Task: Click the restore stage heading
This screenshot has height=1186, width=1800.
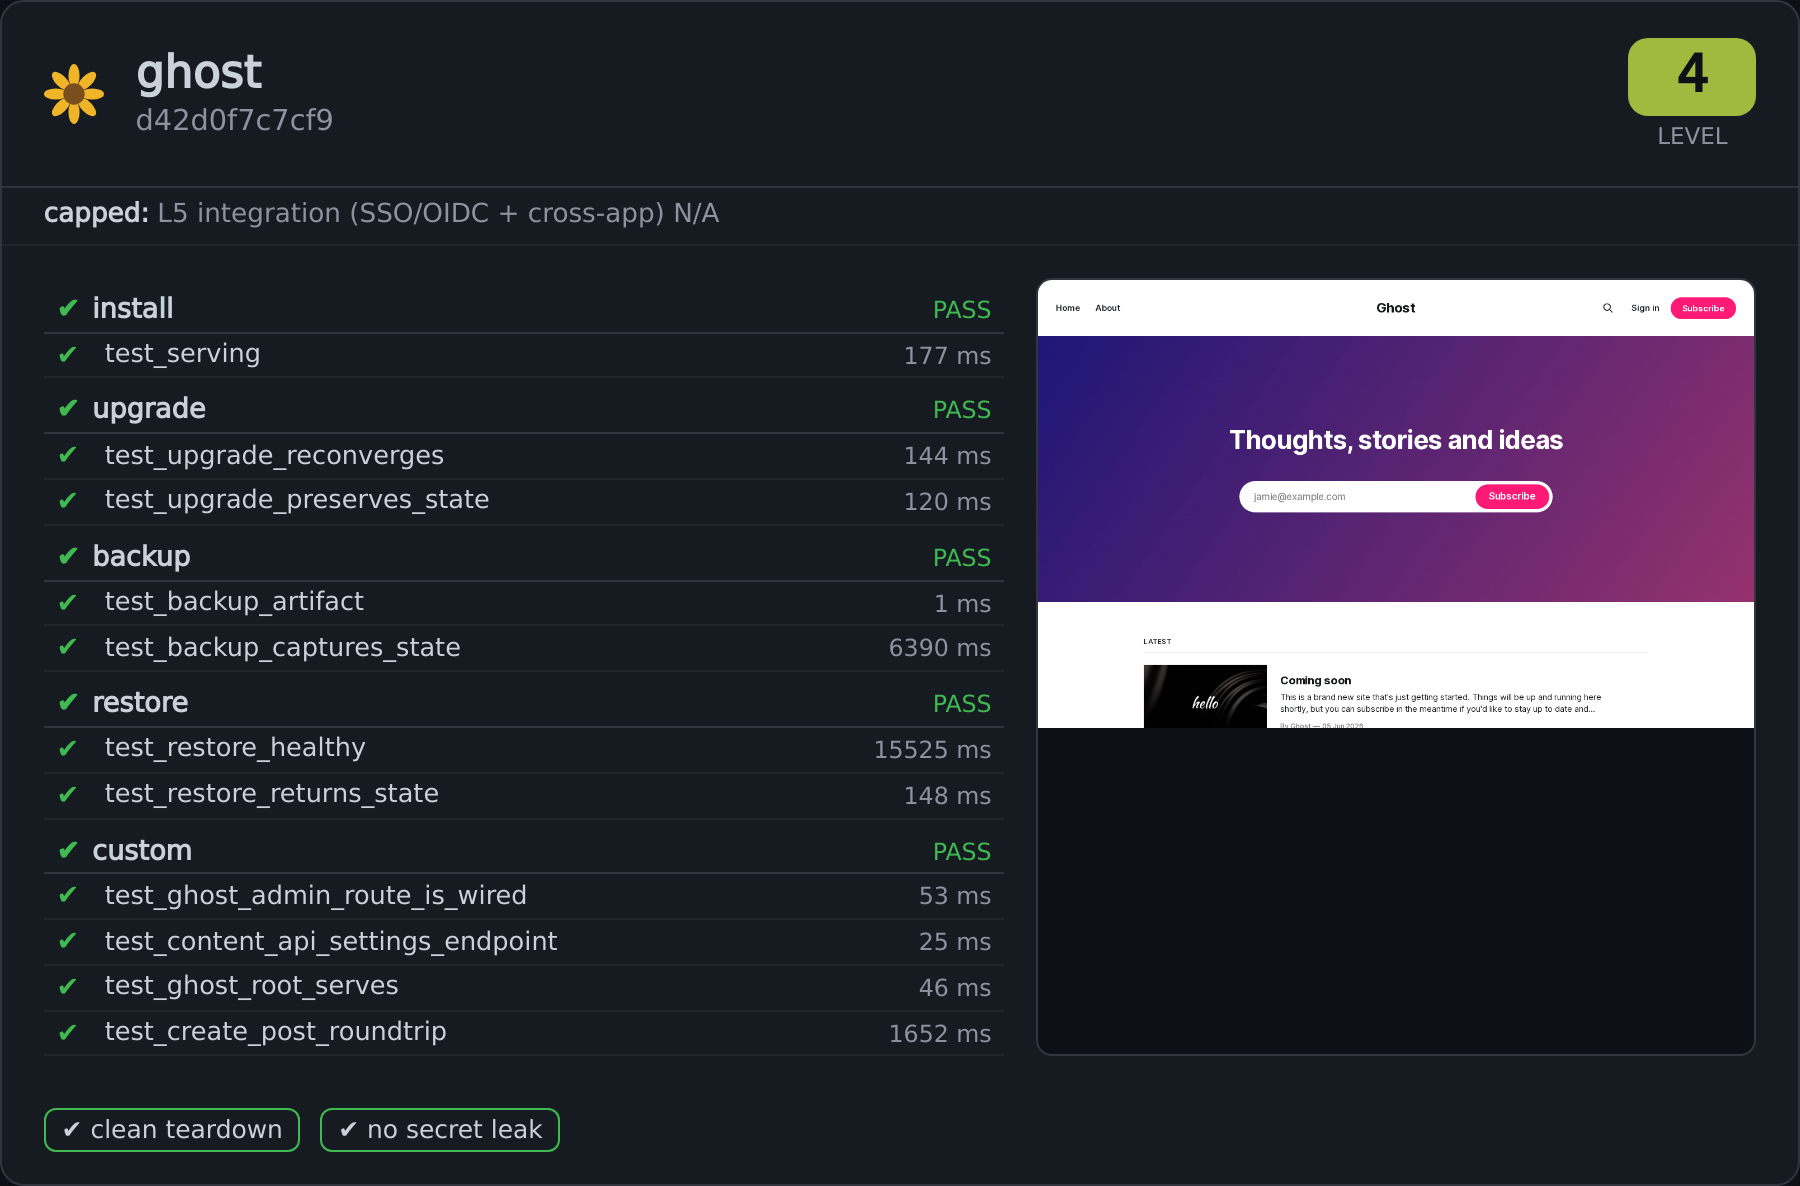Action: pos(140,702)
